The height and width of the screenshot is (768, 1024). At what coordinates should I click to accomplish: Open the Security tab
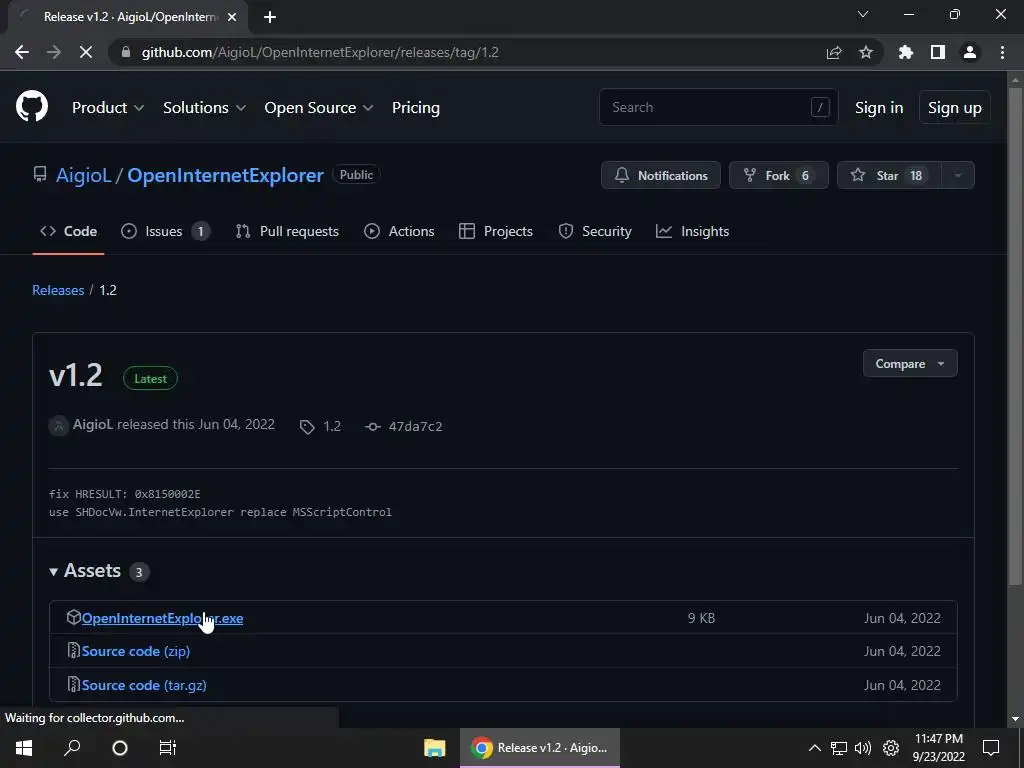pos(595,231)
